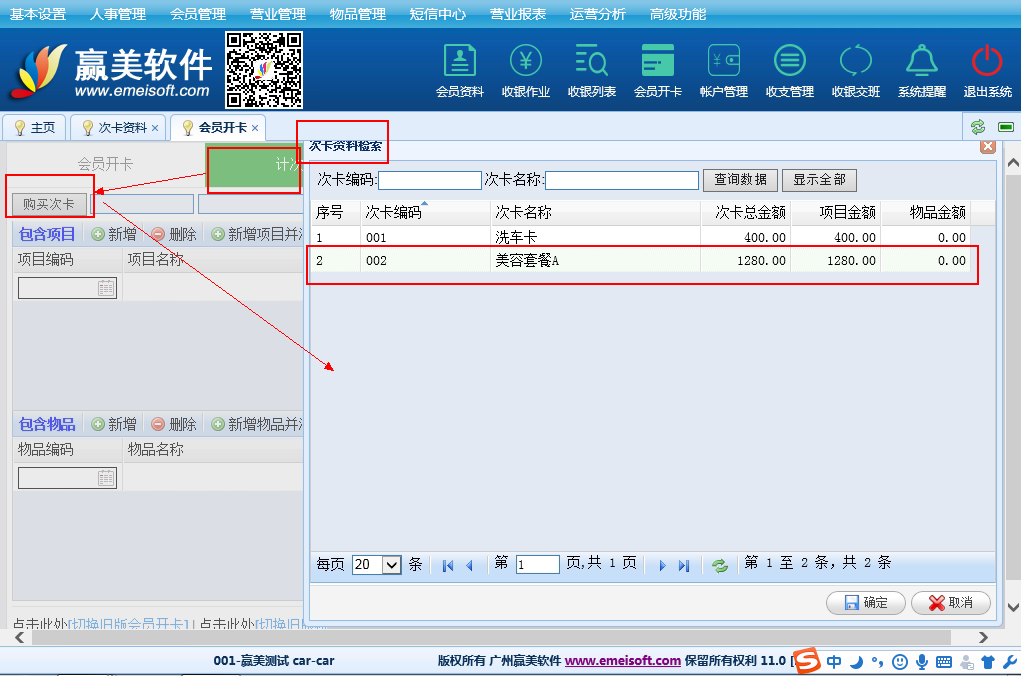Screen dimensions: 1021x676
Task: Click the 次卡名称 search input field
Action: pos(621,180)
